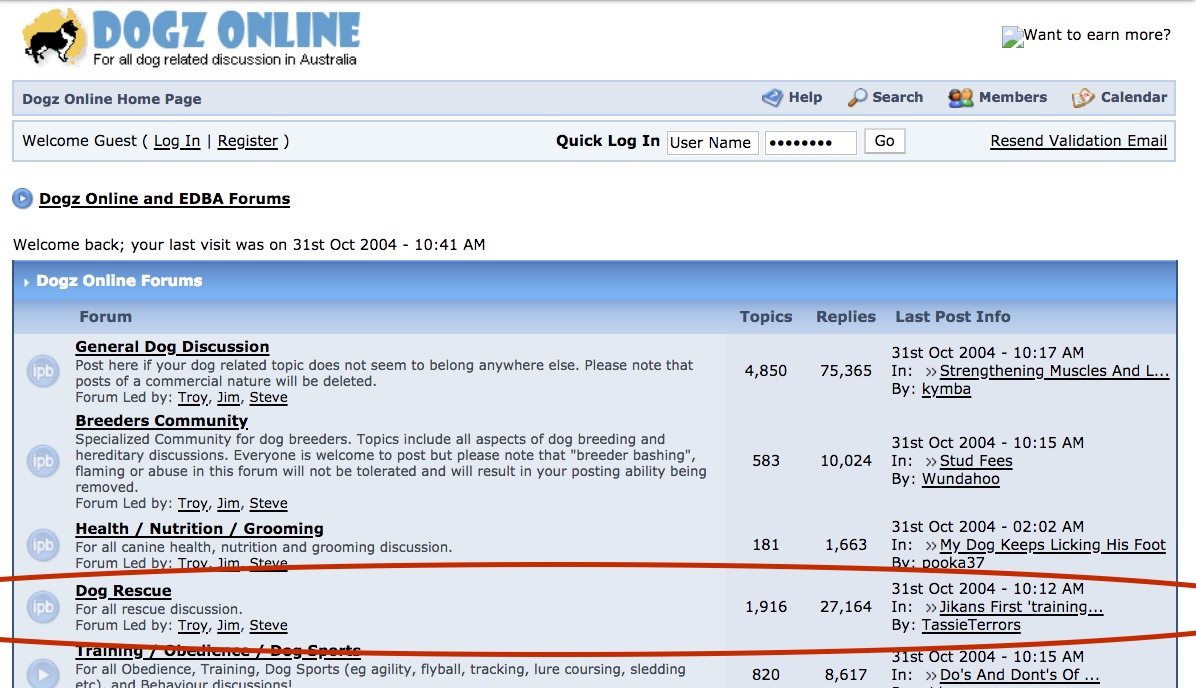
Task: Click the Topics column header
Action: point(766,317)
